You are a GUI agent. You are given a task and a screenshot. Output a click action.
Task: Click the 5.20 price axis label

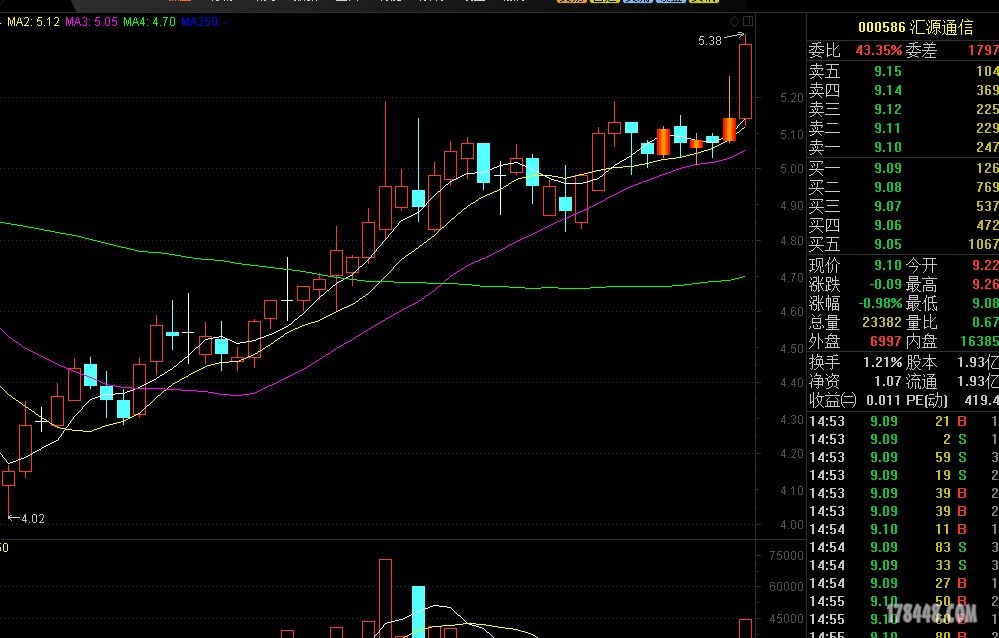click(x=792, y=98)
